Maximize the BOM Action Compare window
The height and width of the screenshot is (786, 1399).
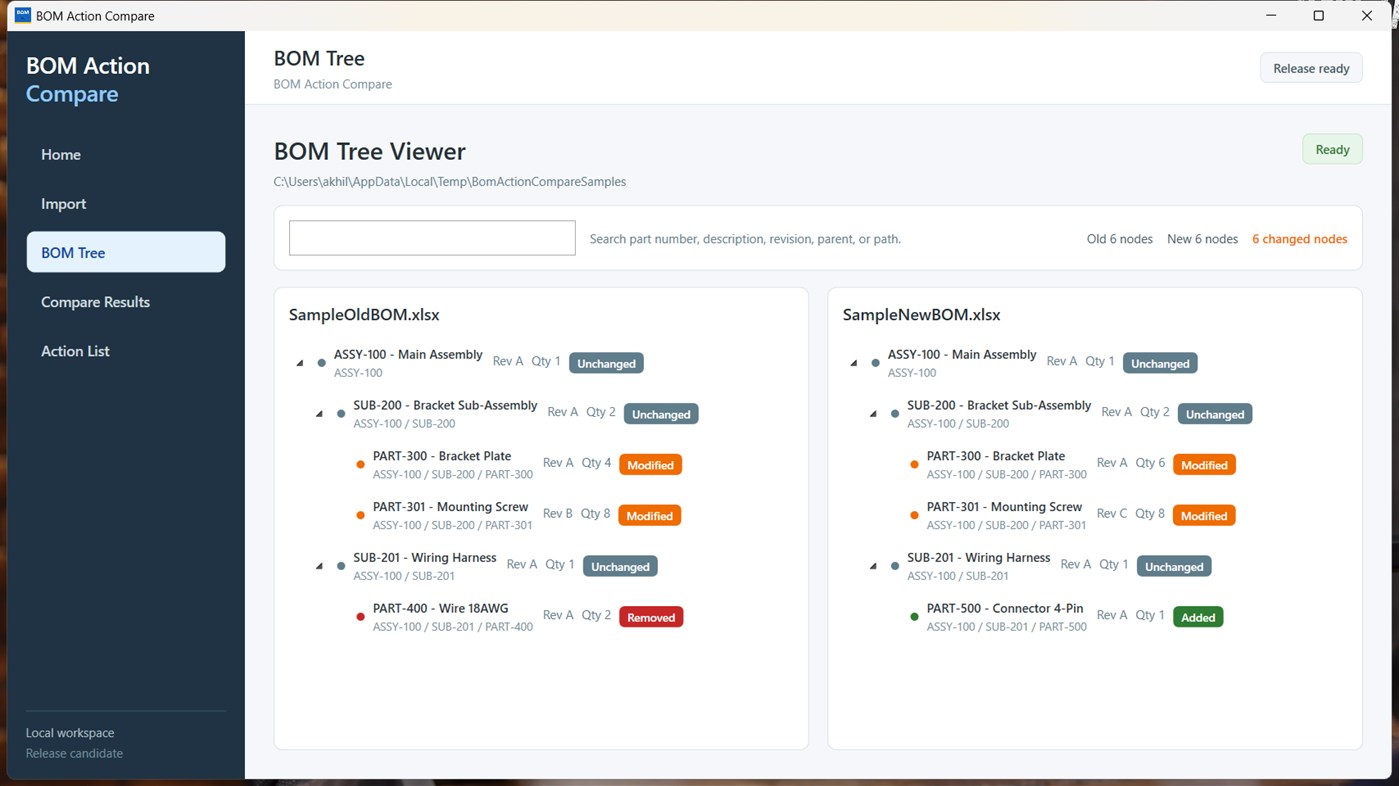point(1318,16)
